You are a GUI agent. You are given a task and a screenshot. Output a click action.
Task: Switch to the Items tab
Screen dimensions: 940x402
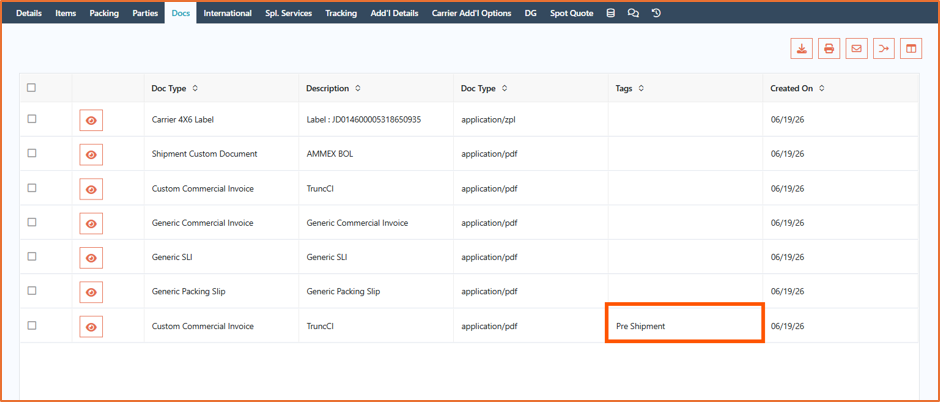pyautogui.click(x=65, y=13)
